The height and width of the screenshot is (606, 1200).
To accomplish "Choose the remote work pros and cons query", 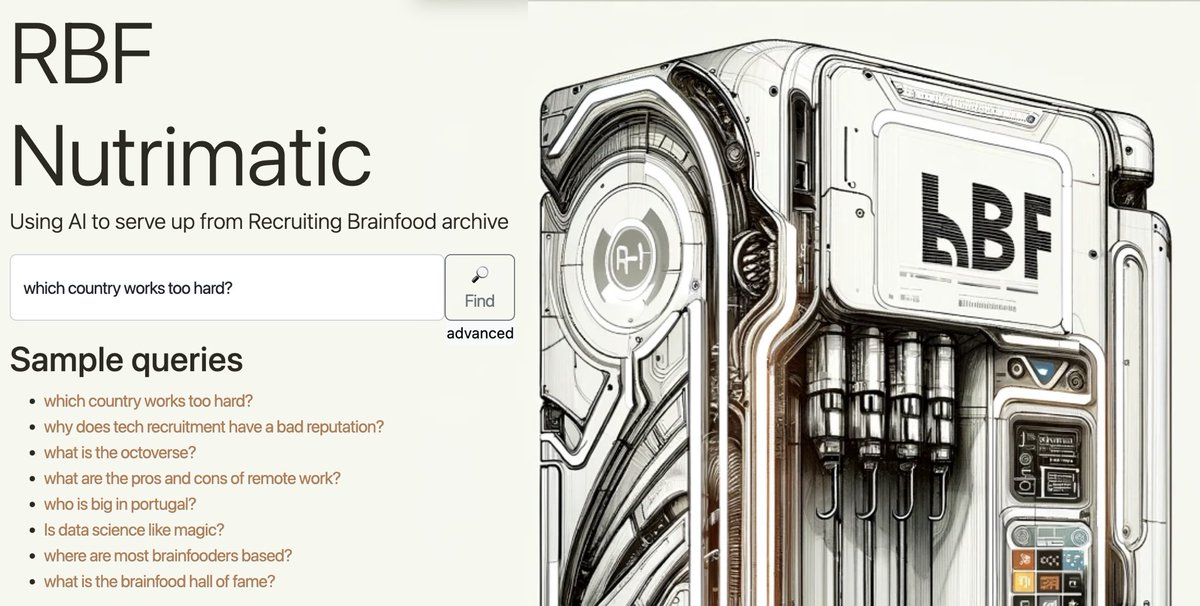I will click(192, 478).
